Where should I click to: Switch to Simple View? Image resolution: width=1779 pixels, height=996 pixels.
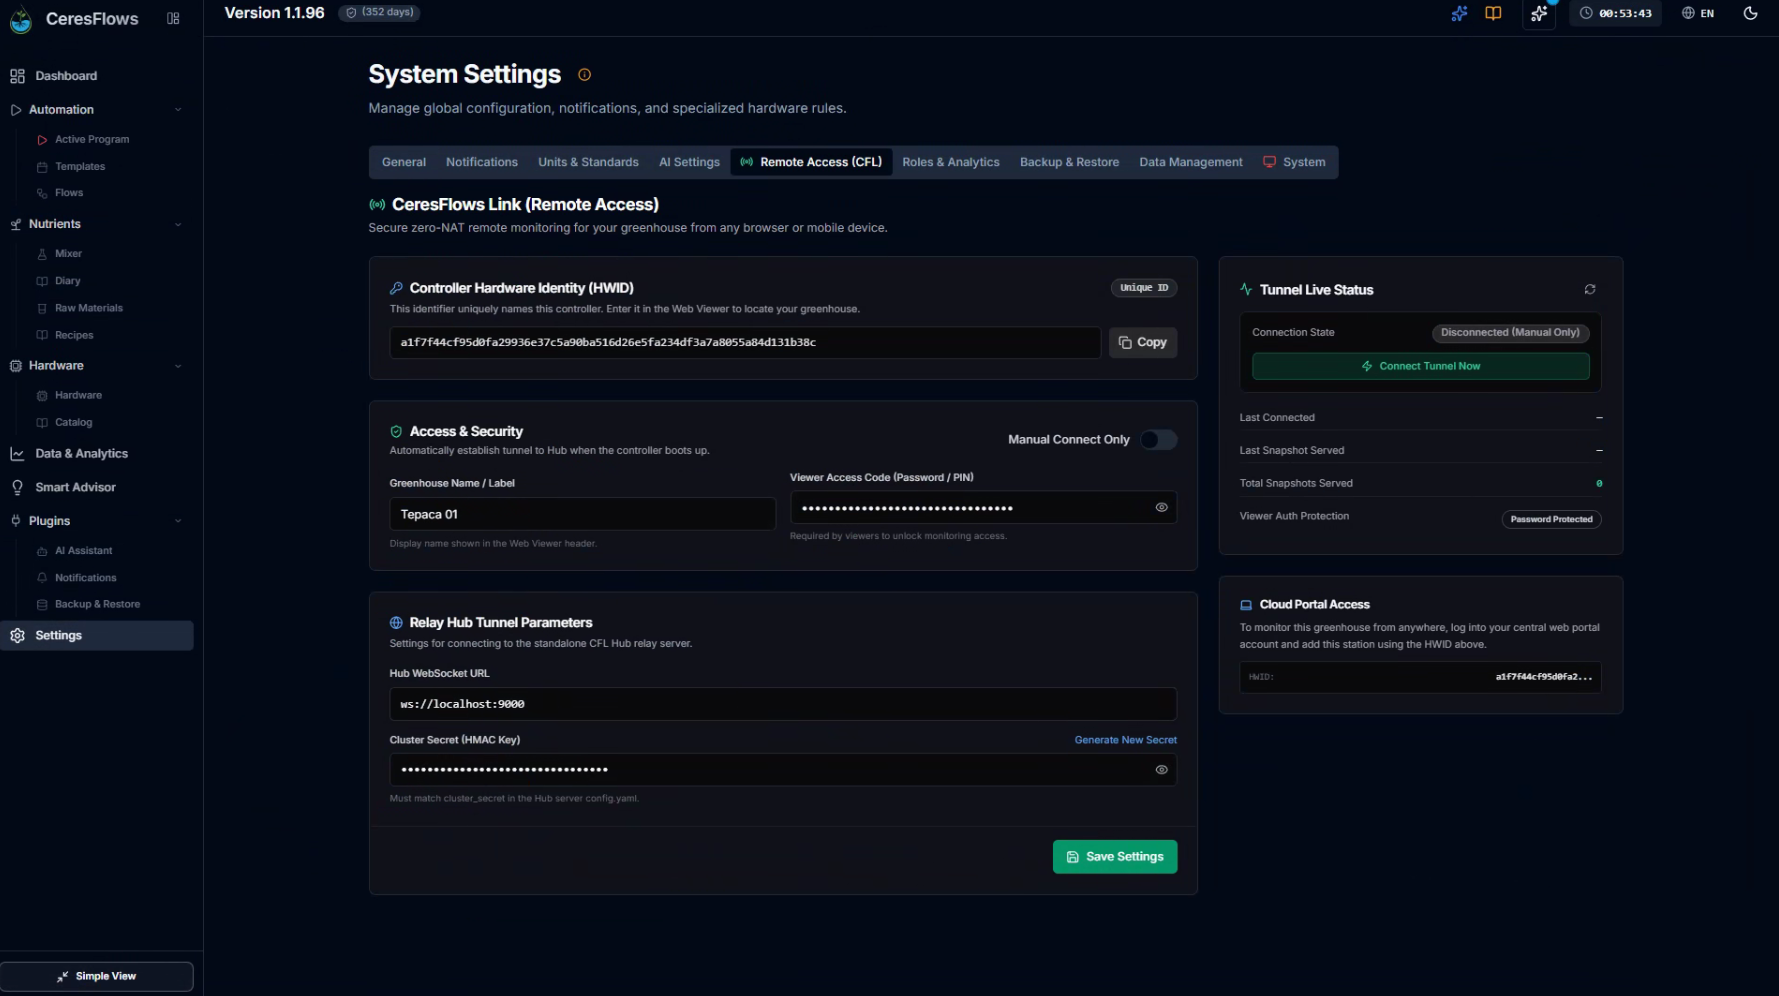click(x=97, y=976)
